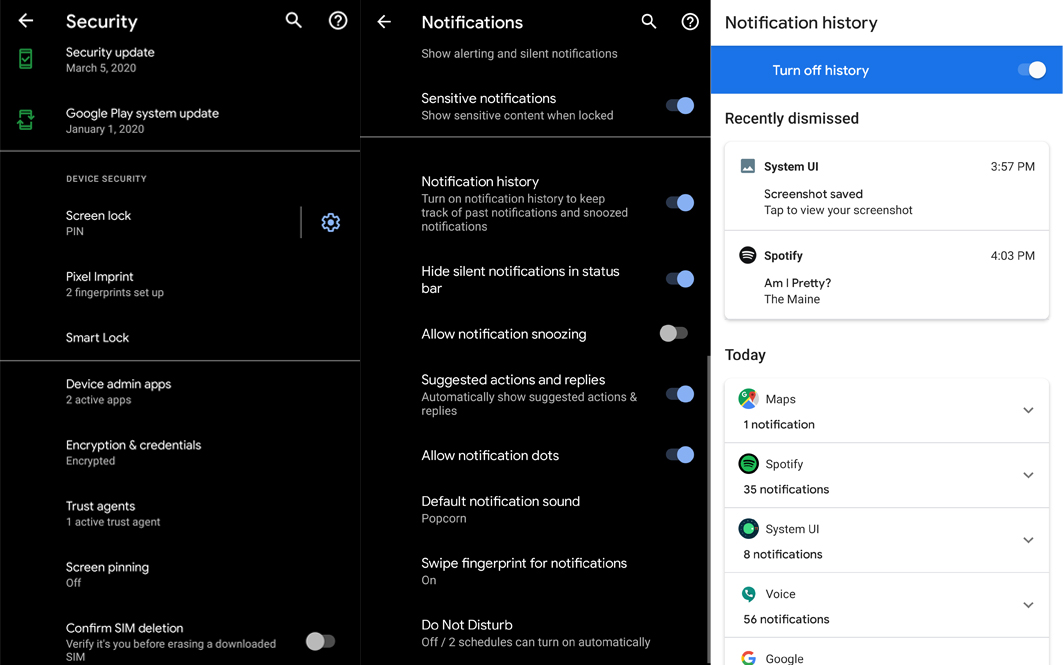Expand the Maps notification group
1063x665 pixels.
(x=1028, y=410)
